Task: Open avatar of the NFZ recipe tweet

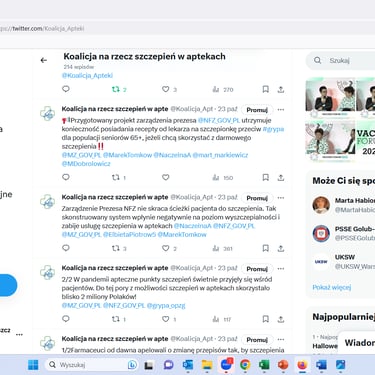Action: pyautogui.click(x=47, y=113)
